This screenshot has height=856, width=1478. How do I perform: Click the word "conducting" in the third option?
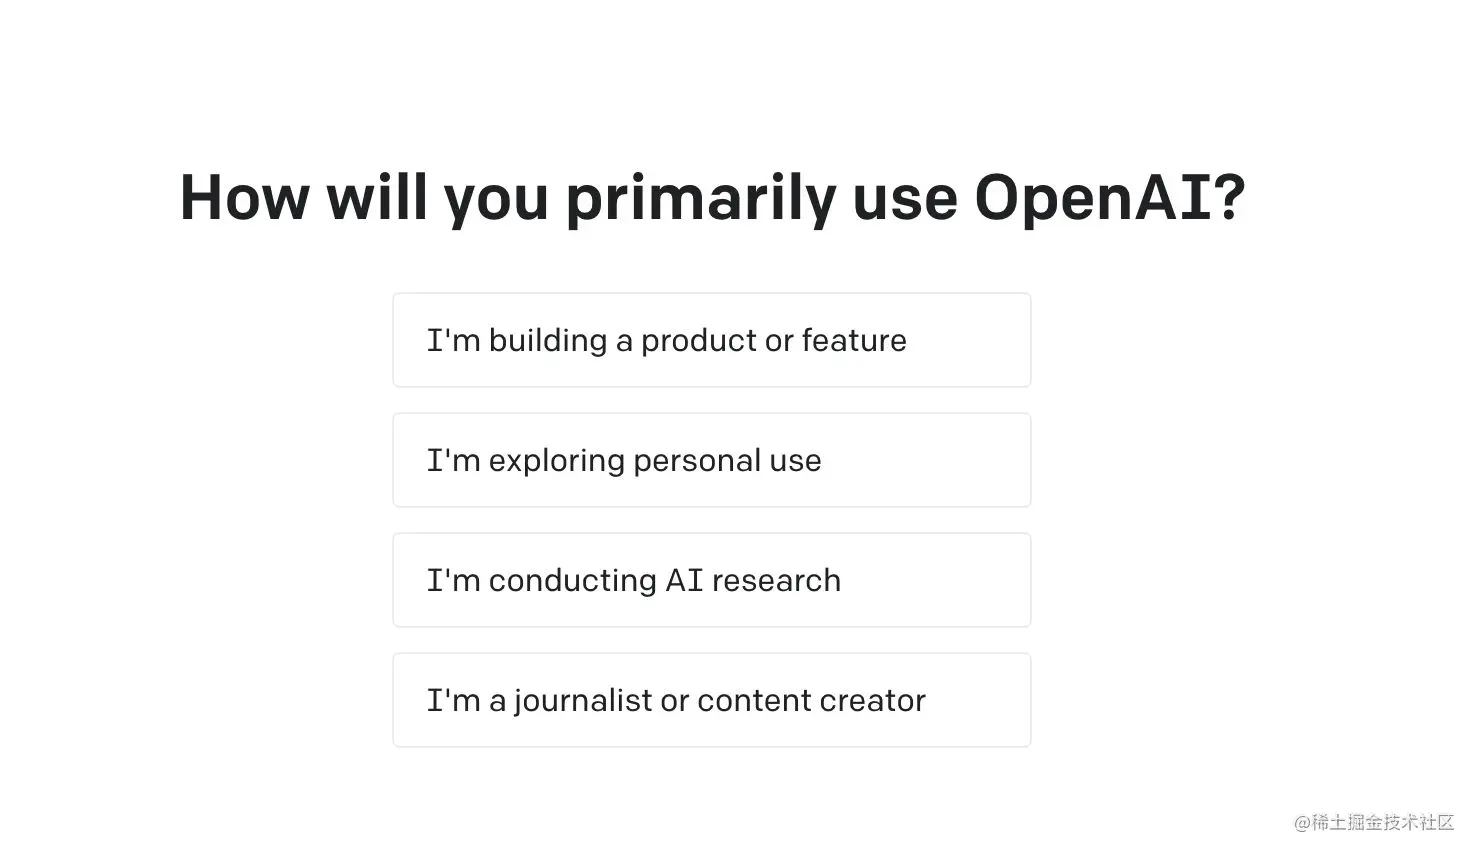pos(572,581)
